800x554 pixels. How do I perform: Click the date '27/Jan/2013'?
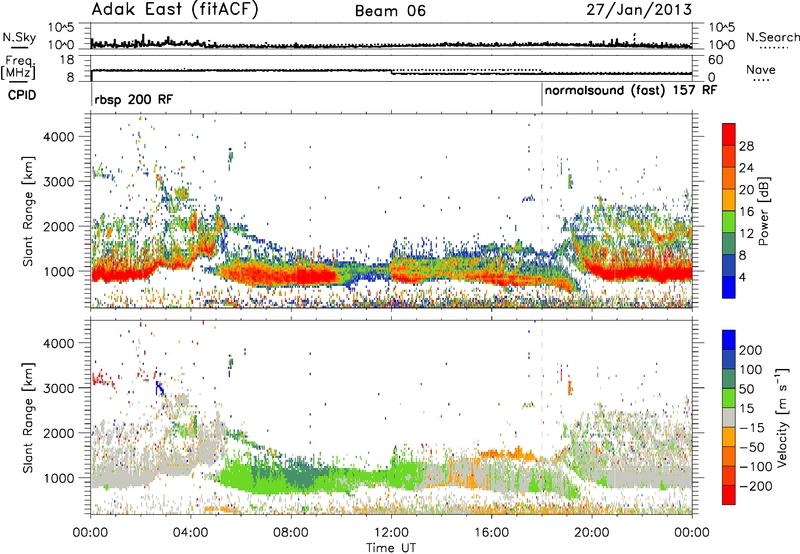pos(639,10)
